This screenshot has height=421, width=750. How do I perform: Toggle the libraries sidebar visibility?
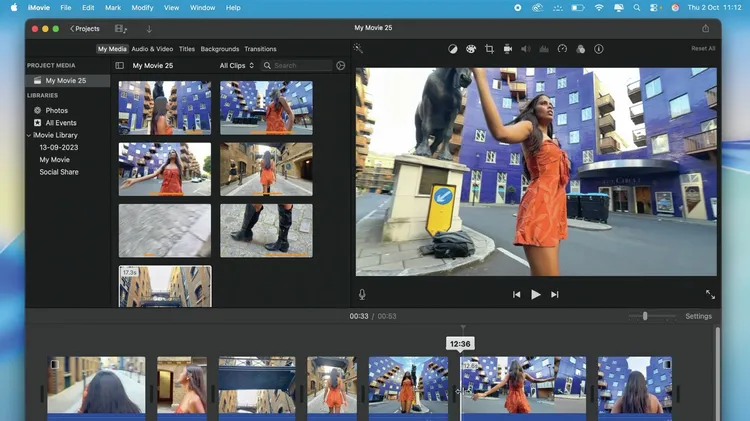point(120,66)
